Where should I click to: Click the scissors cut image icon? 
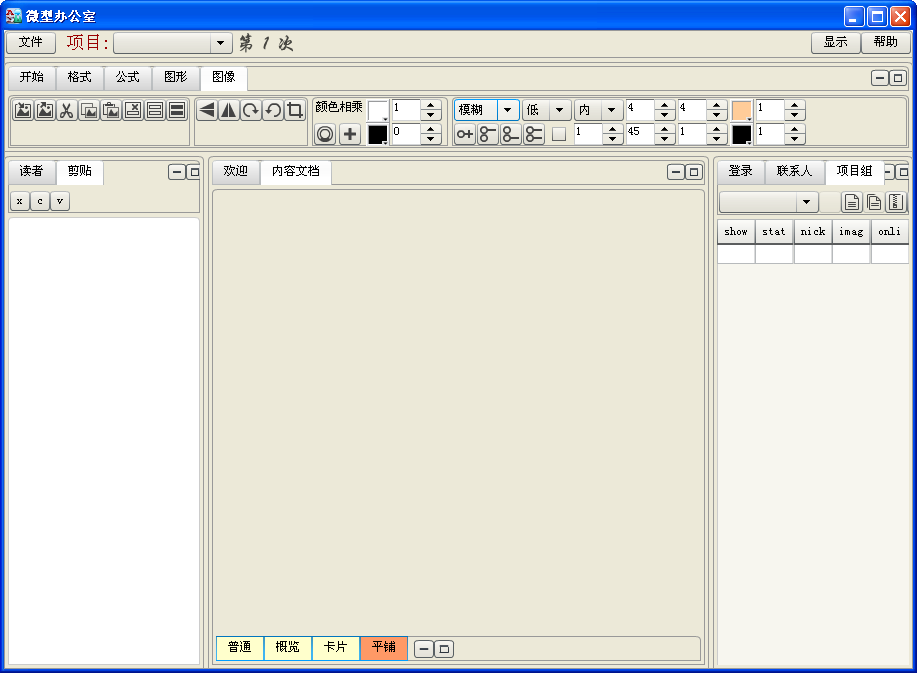pyautogui.click(x=67, y=110)
